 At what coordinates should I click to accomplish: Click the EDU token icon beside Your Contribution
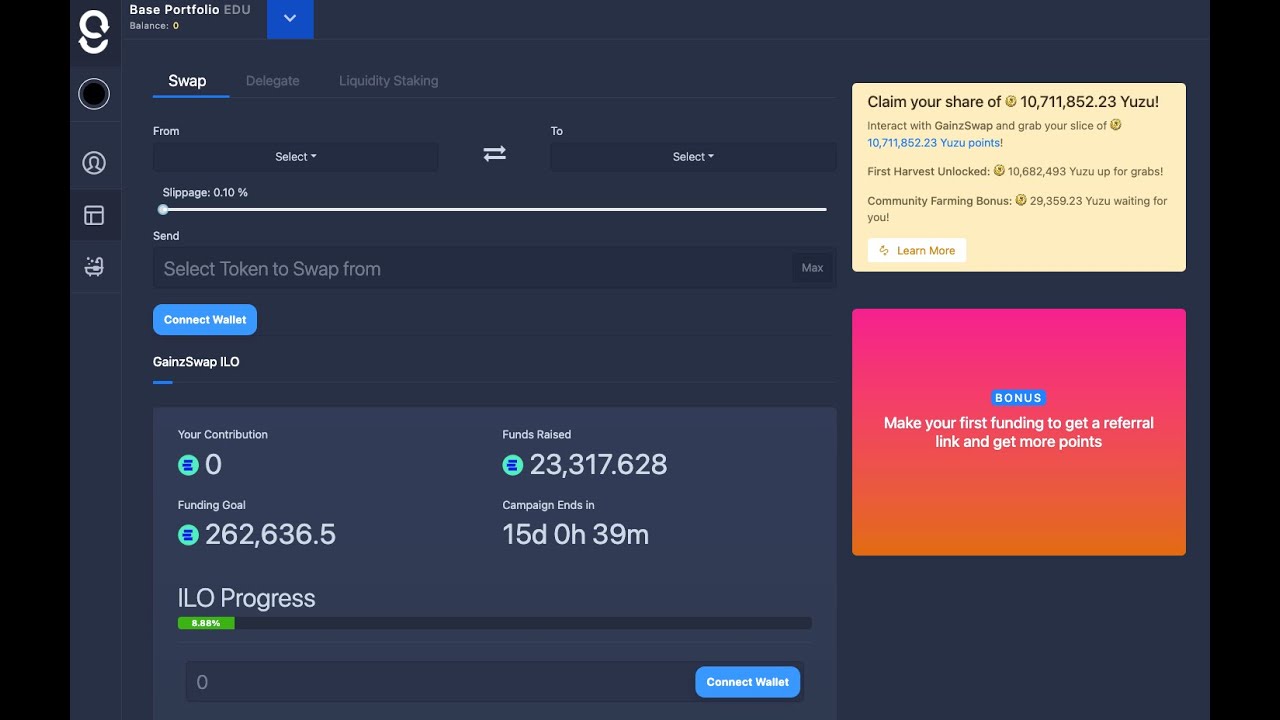pyautogui.click(x=188, y=465)
